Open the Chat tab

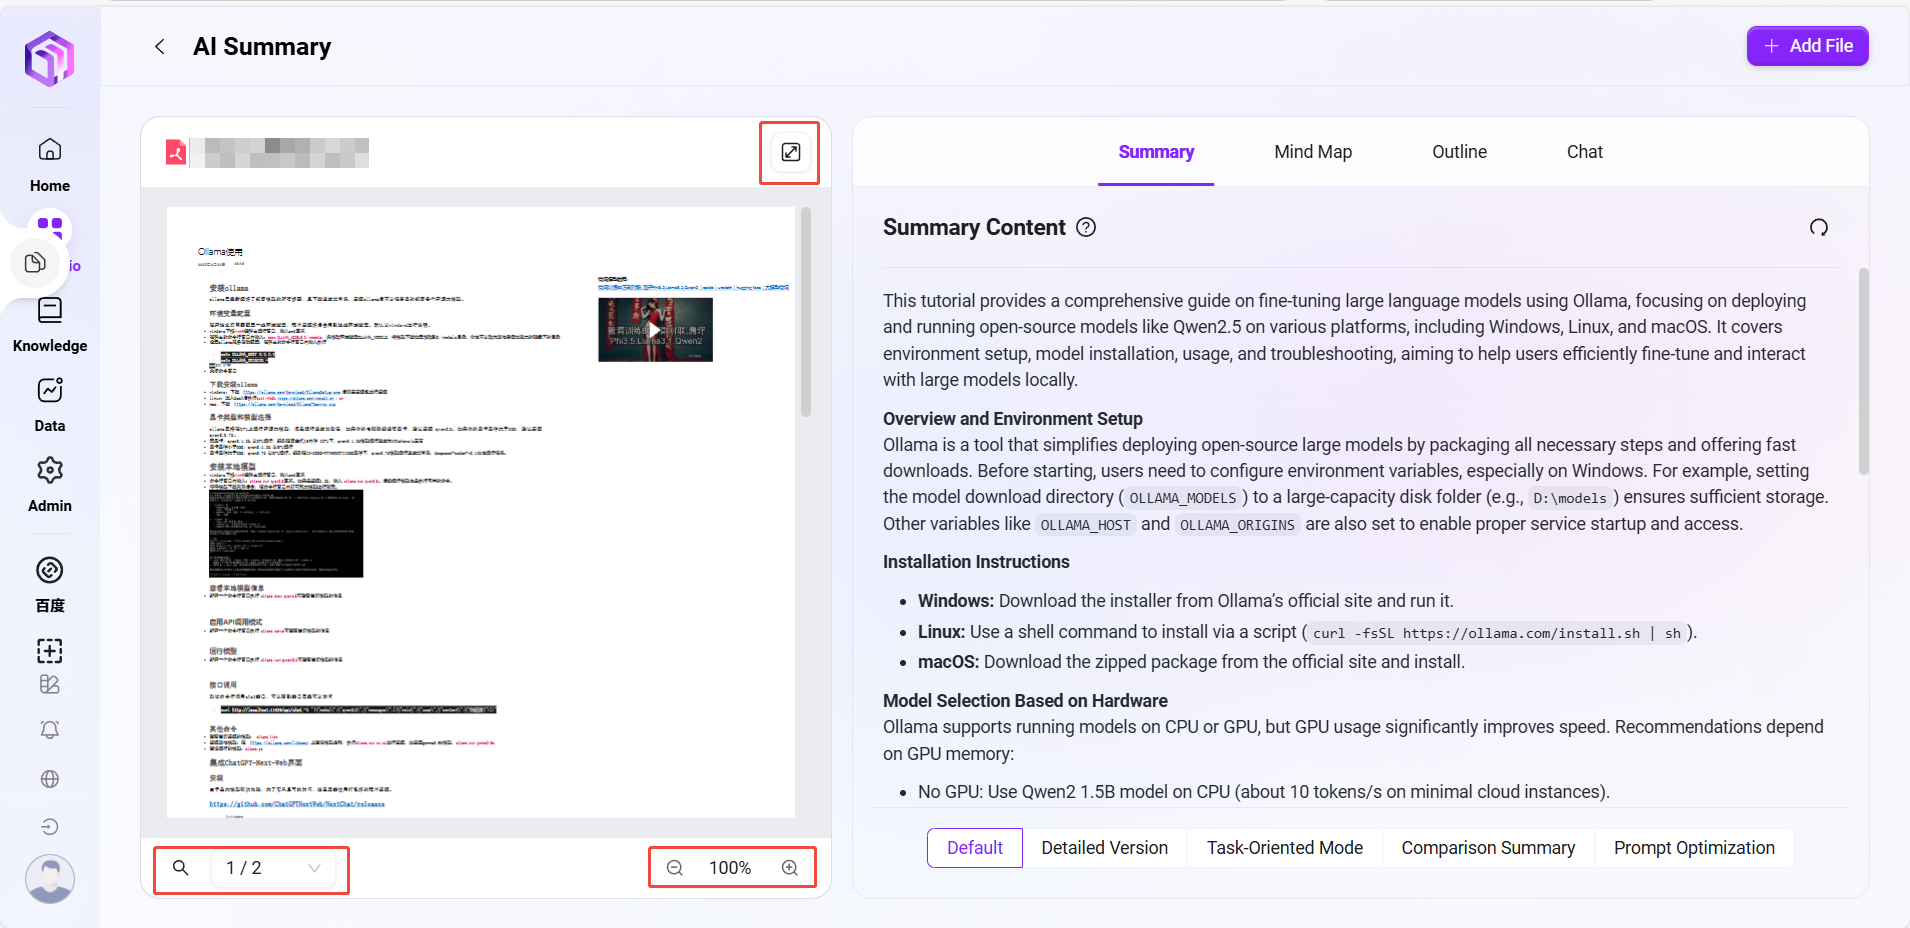click(1584, 152)
